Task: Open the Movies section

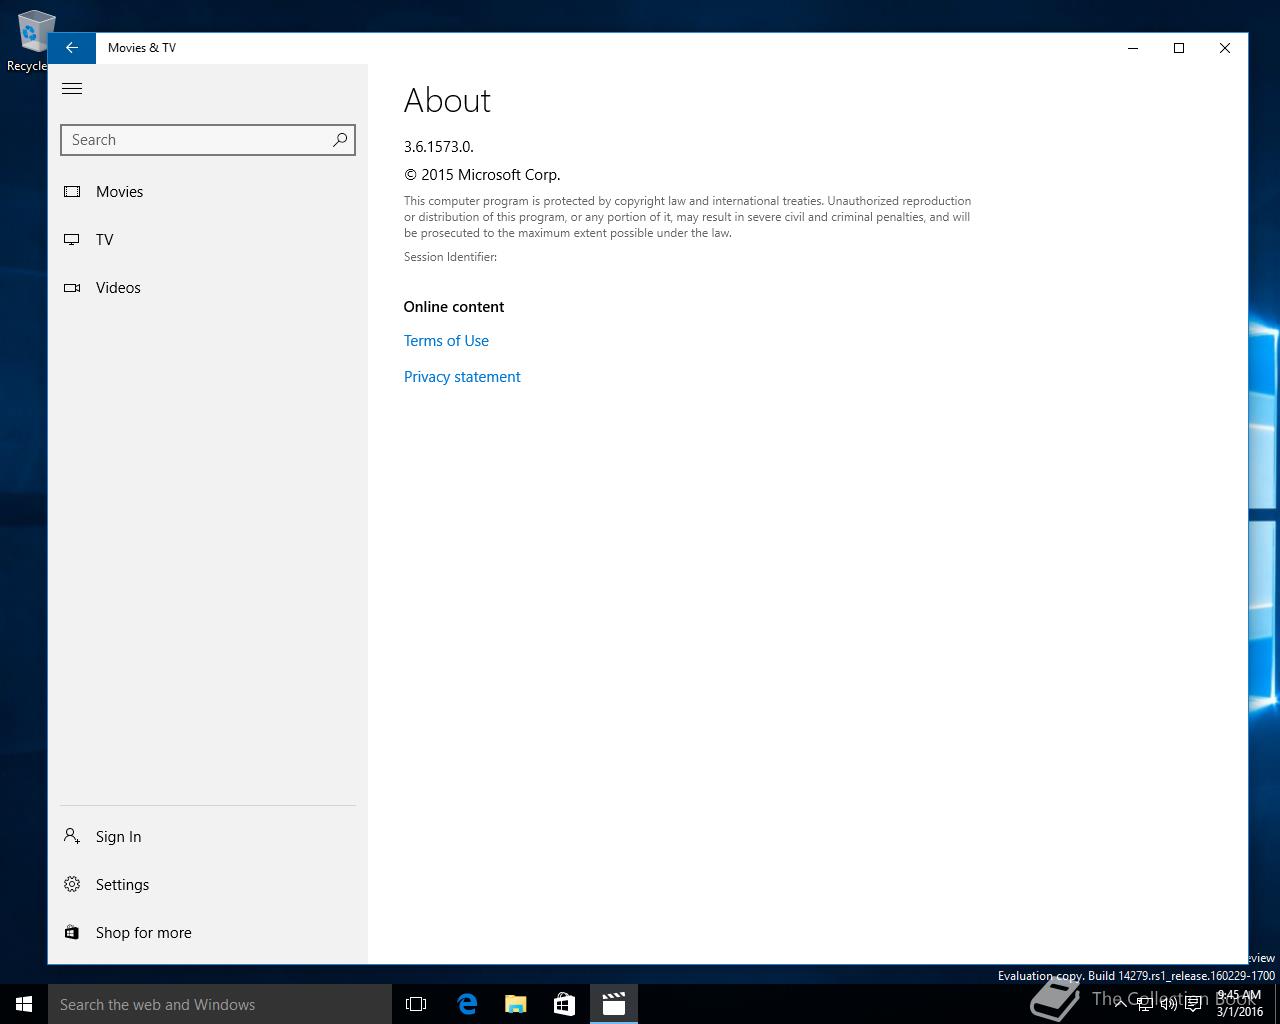Action: (208, 192)
